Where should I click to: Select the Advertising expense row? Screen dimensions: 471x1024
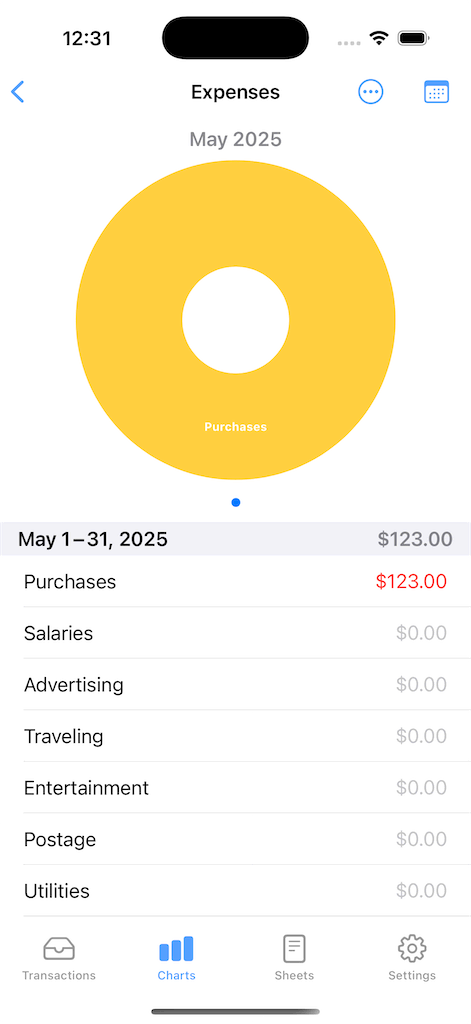point(235,684)
